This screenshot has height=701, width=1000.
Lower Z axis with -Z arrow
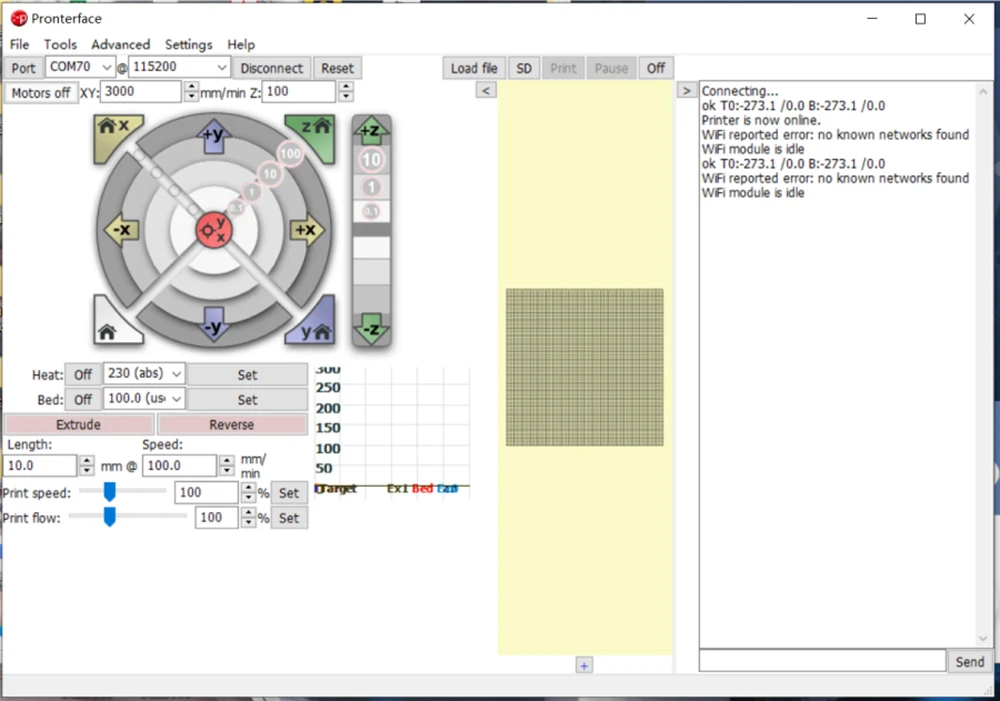370,329
